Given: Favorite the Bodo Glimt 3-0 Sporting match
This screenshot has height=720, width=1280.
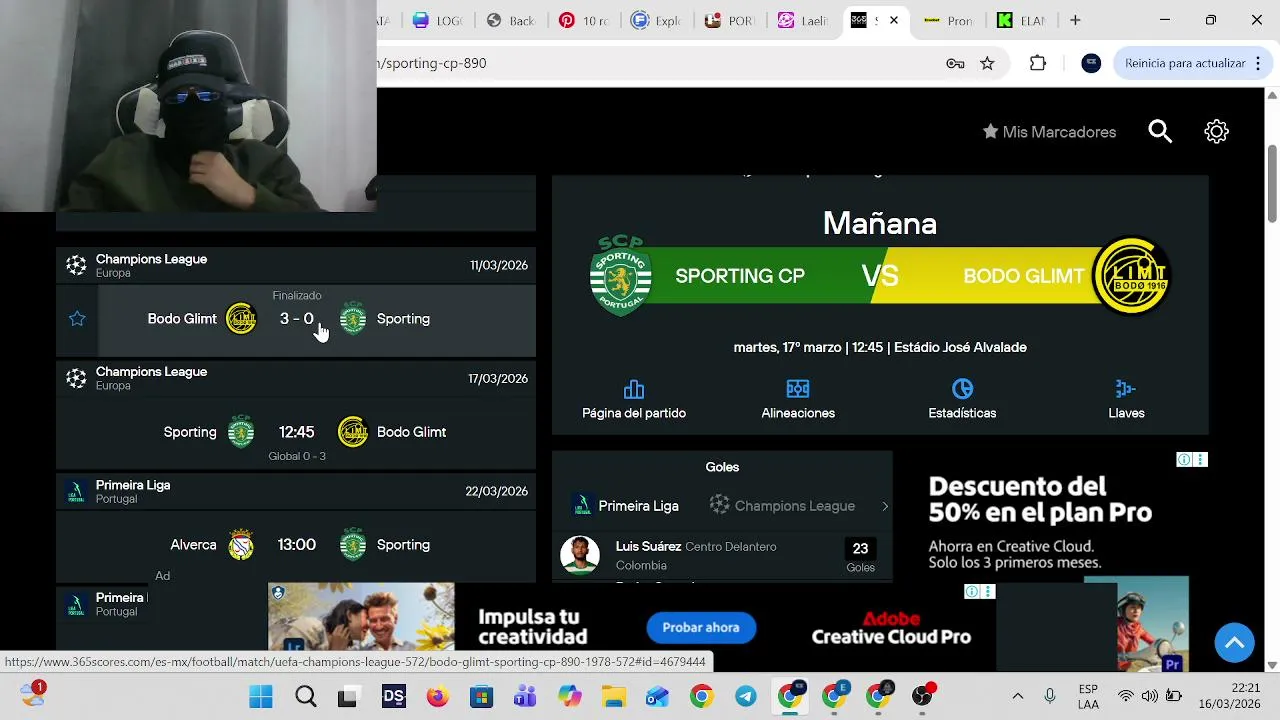Looking at the screenshot, I should tap(77, 319).
